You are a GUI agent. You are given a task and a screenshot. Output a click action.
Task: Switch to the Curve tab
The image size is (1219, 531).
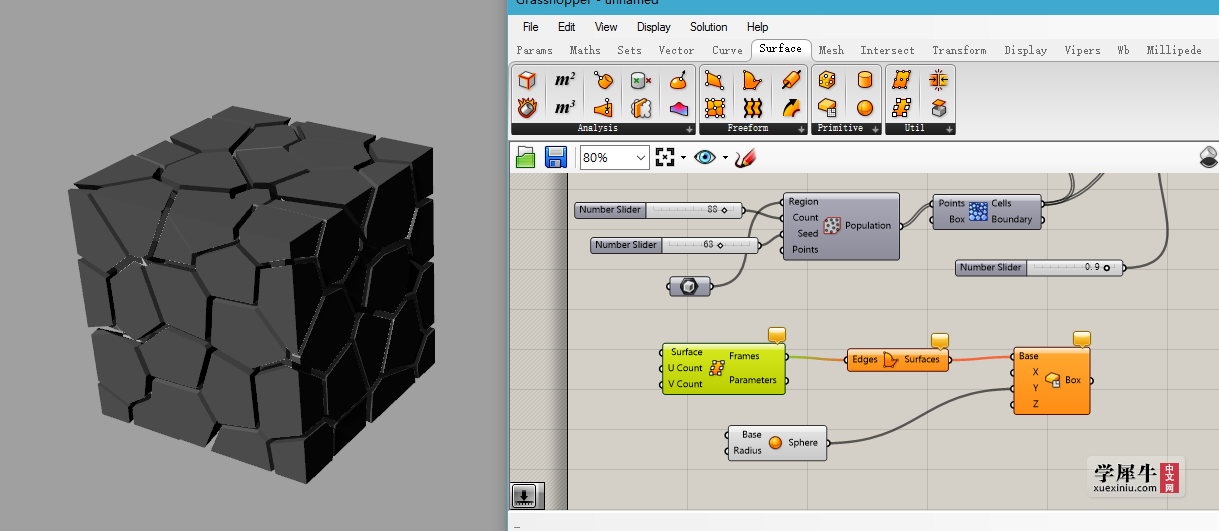pos(727,50)
